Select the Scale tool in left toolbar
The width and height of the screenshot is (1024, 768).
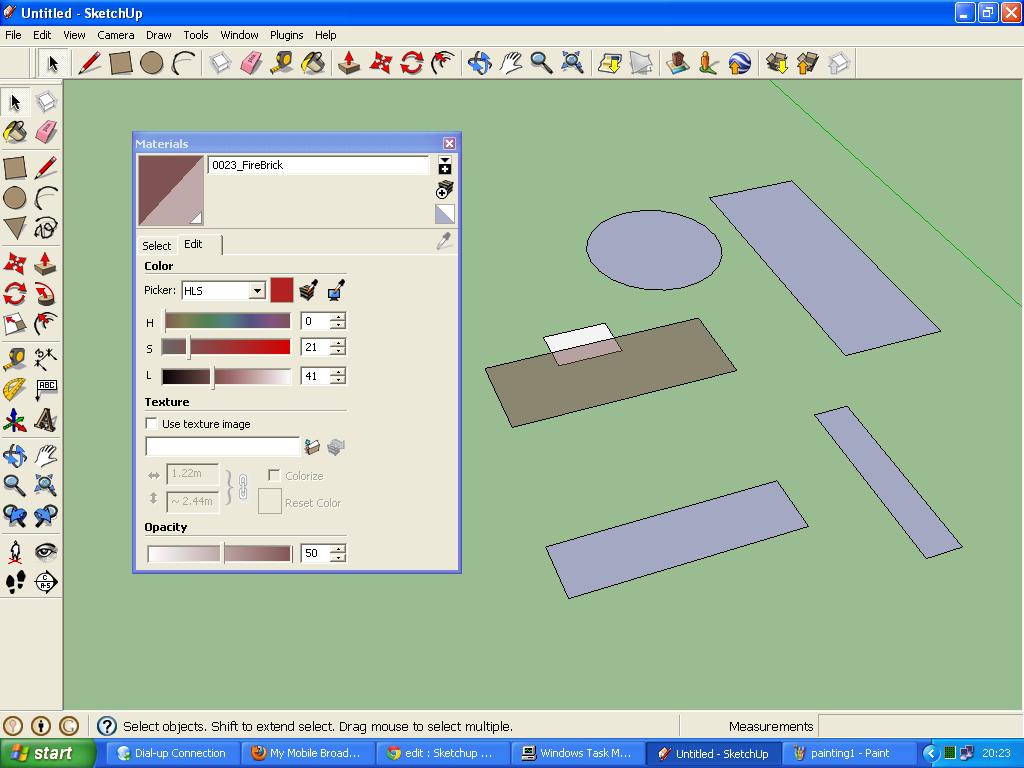(15, 324)
